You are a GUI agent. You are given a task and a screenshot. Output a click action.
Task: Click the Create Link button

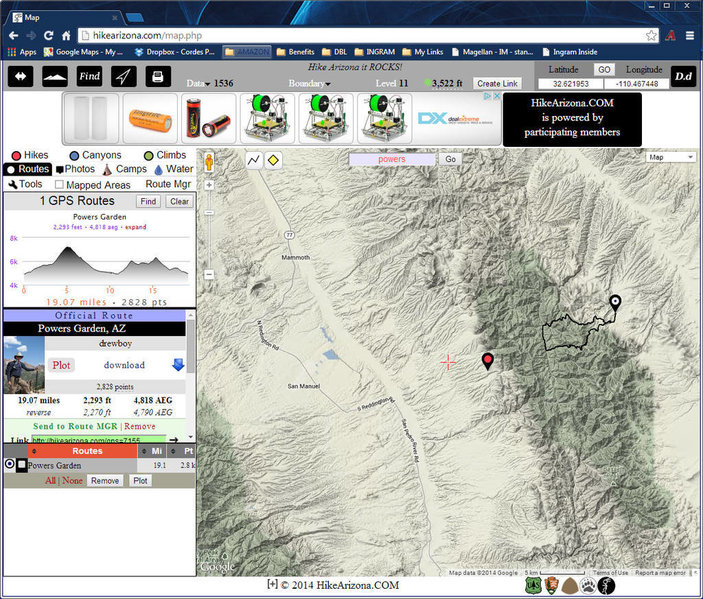pyautogui.click(x=497, y=83)
